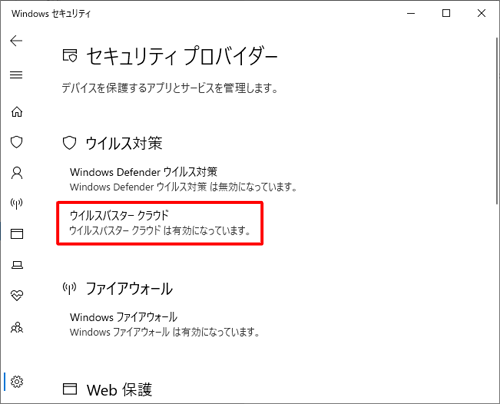Minimize the Windows セキュリティ window
500x404 pixels.
(x=411, y=13)
